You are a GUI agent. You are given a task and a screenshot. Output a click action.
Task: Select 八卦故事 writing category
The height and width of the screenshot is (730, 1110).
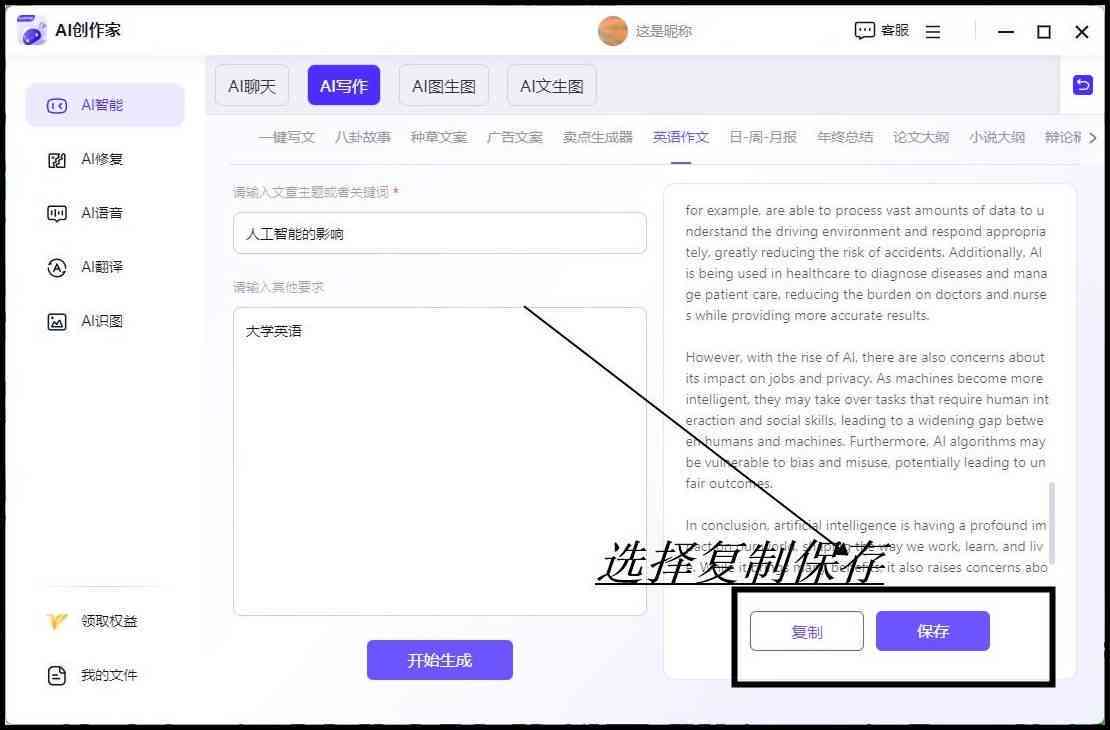[x=363, y=137]
